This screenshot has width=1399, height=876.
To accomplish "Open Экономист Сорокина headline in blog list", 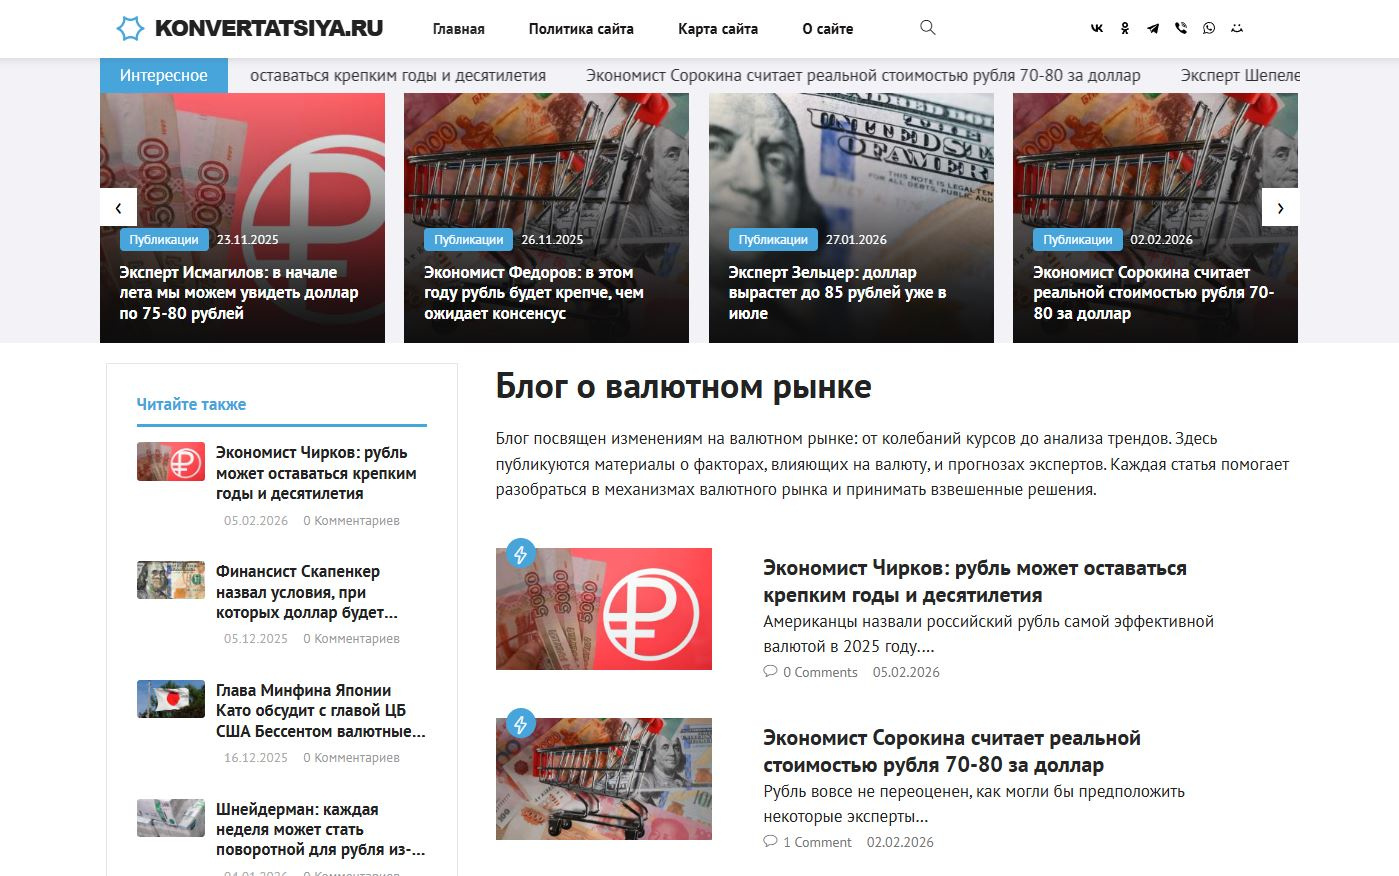I will [x=952, y=751].
